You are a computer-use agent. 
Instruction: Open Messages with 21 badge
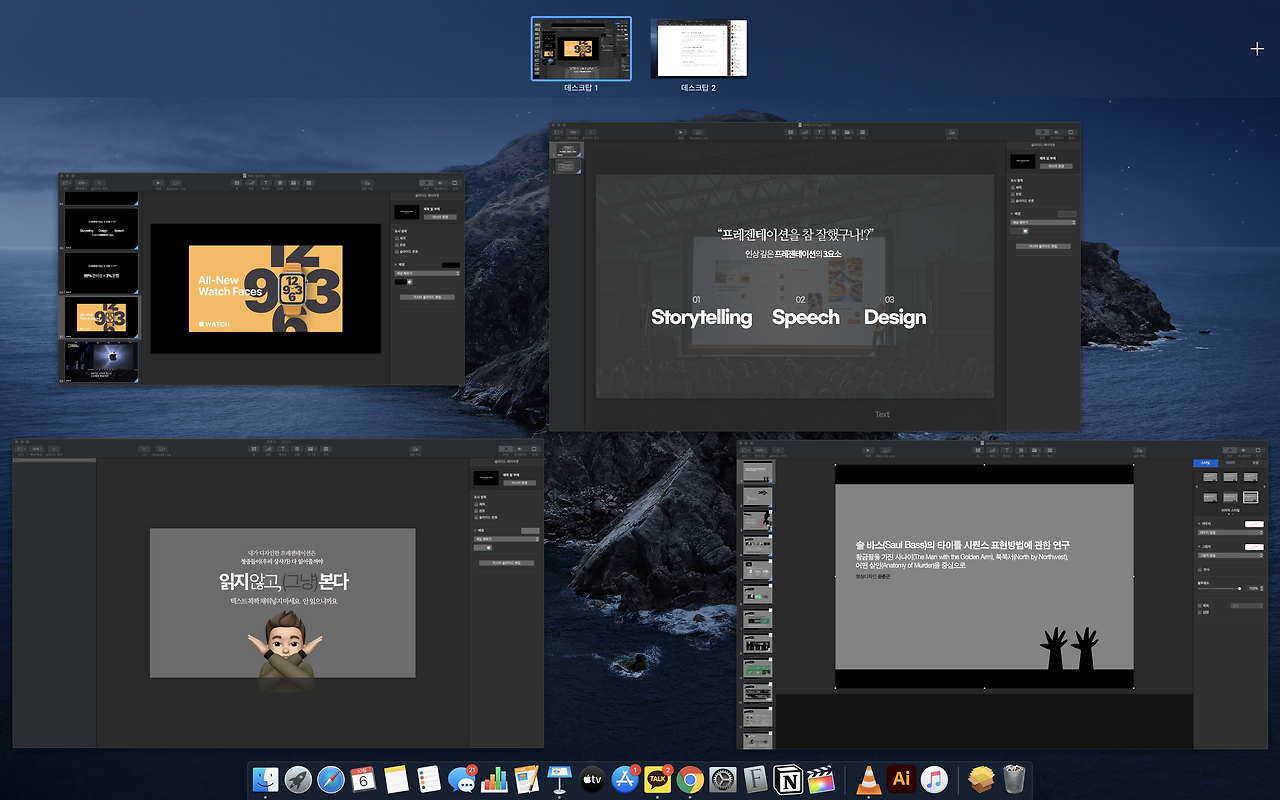tap(462, 780)
